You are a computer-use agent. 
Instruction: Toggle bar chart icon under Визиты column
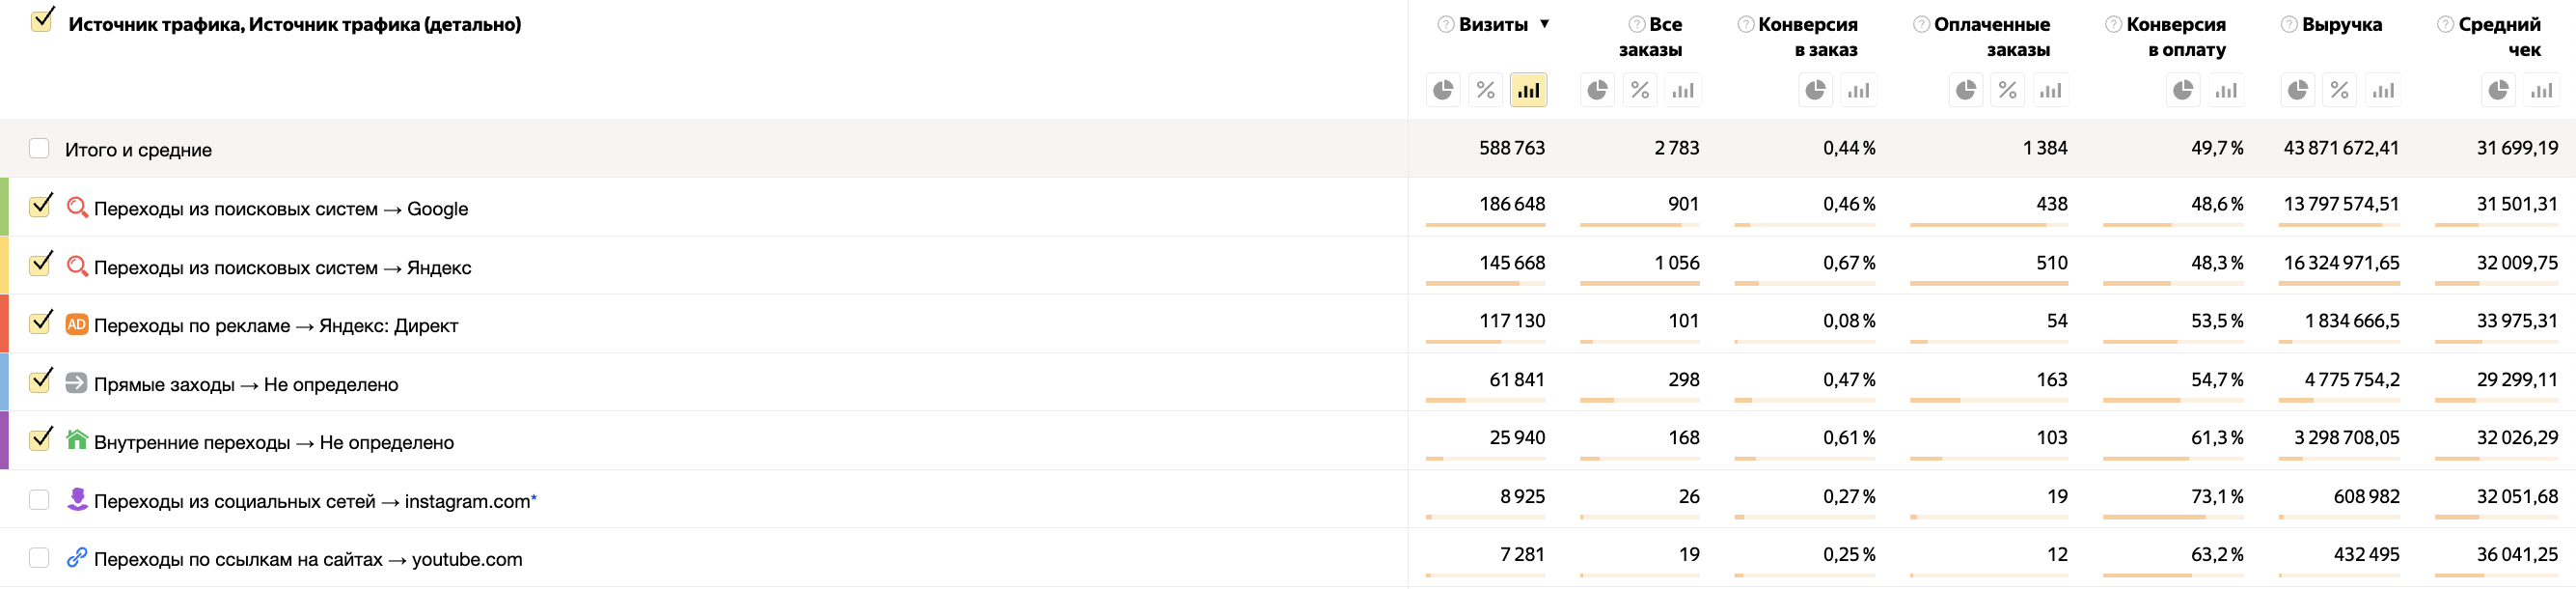(1528, 91)
